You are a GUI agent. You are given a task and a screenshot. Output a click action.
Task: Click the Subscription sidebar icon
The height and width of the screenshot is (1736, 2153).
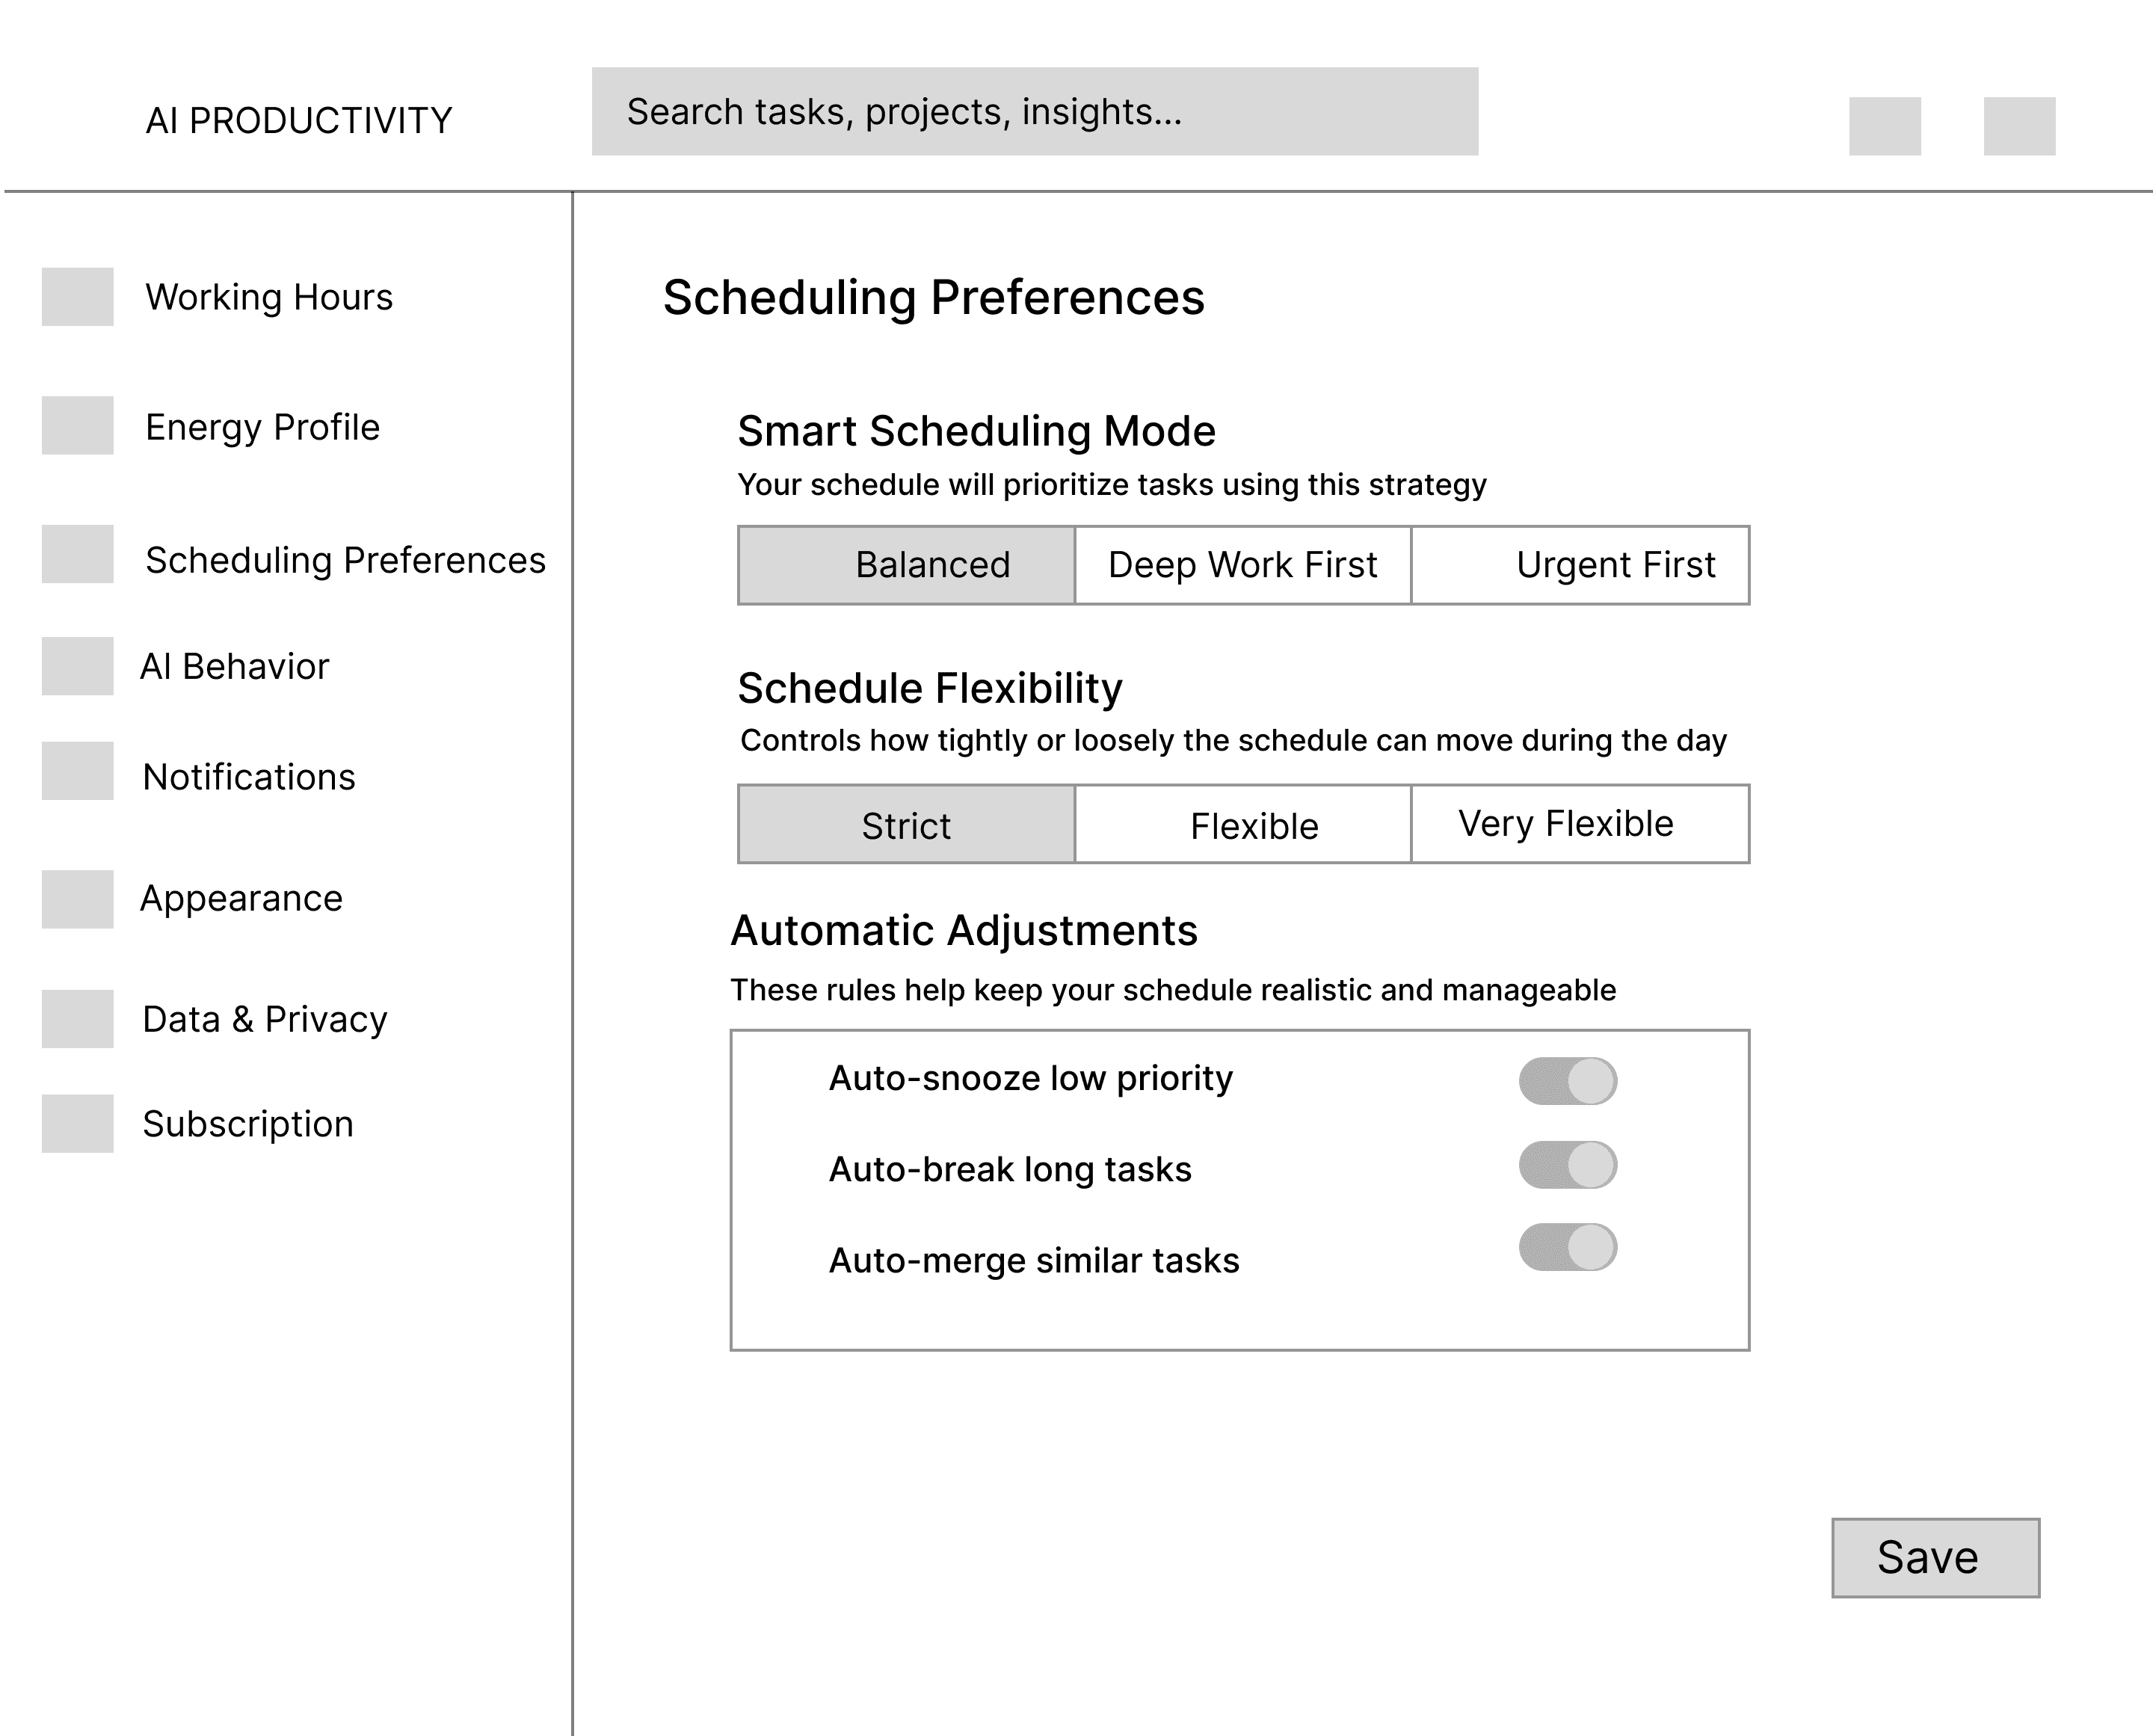coord(77,1123)
